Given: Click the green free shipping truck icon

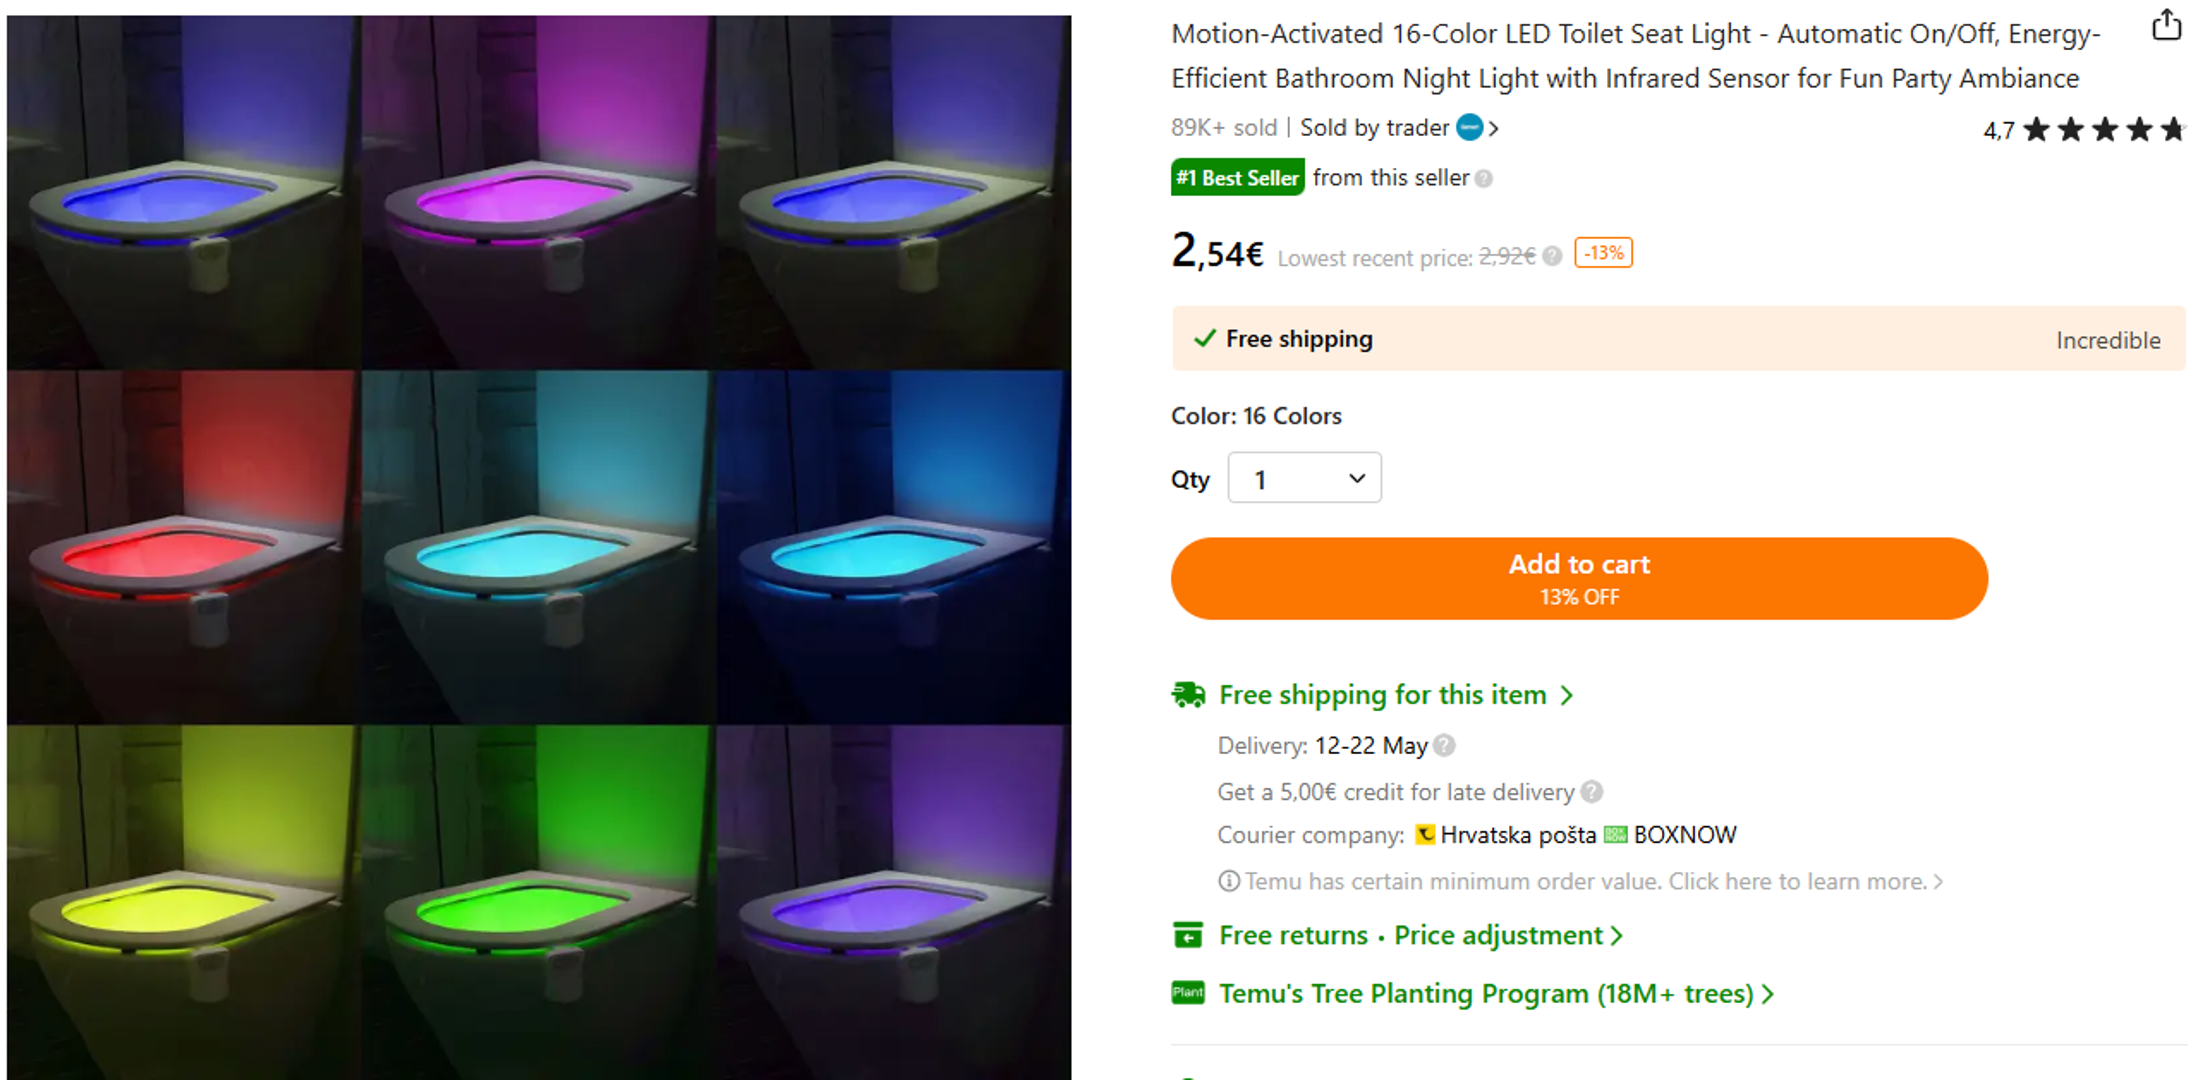Looking at the screenshot, I should (x=1188, y=695).
